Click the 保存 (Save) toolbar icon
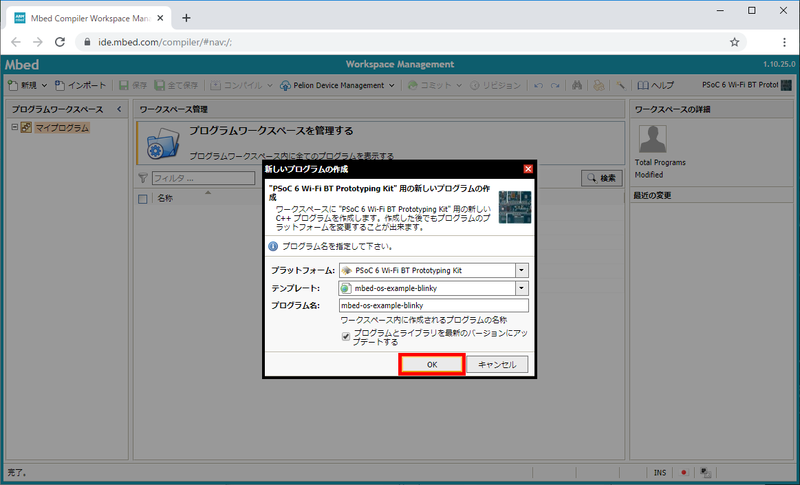 [123, 85]
